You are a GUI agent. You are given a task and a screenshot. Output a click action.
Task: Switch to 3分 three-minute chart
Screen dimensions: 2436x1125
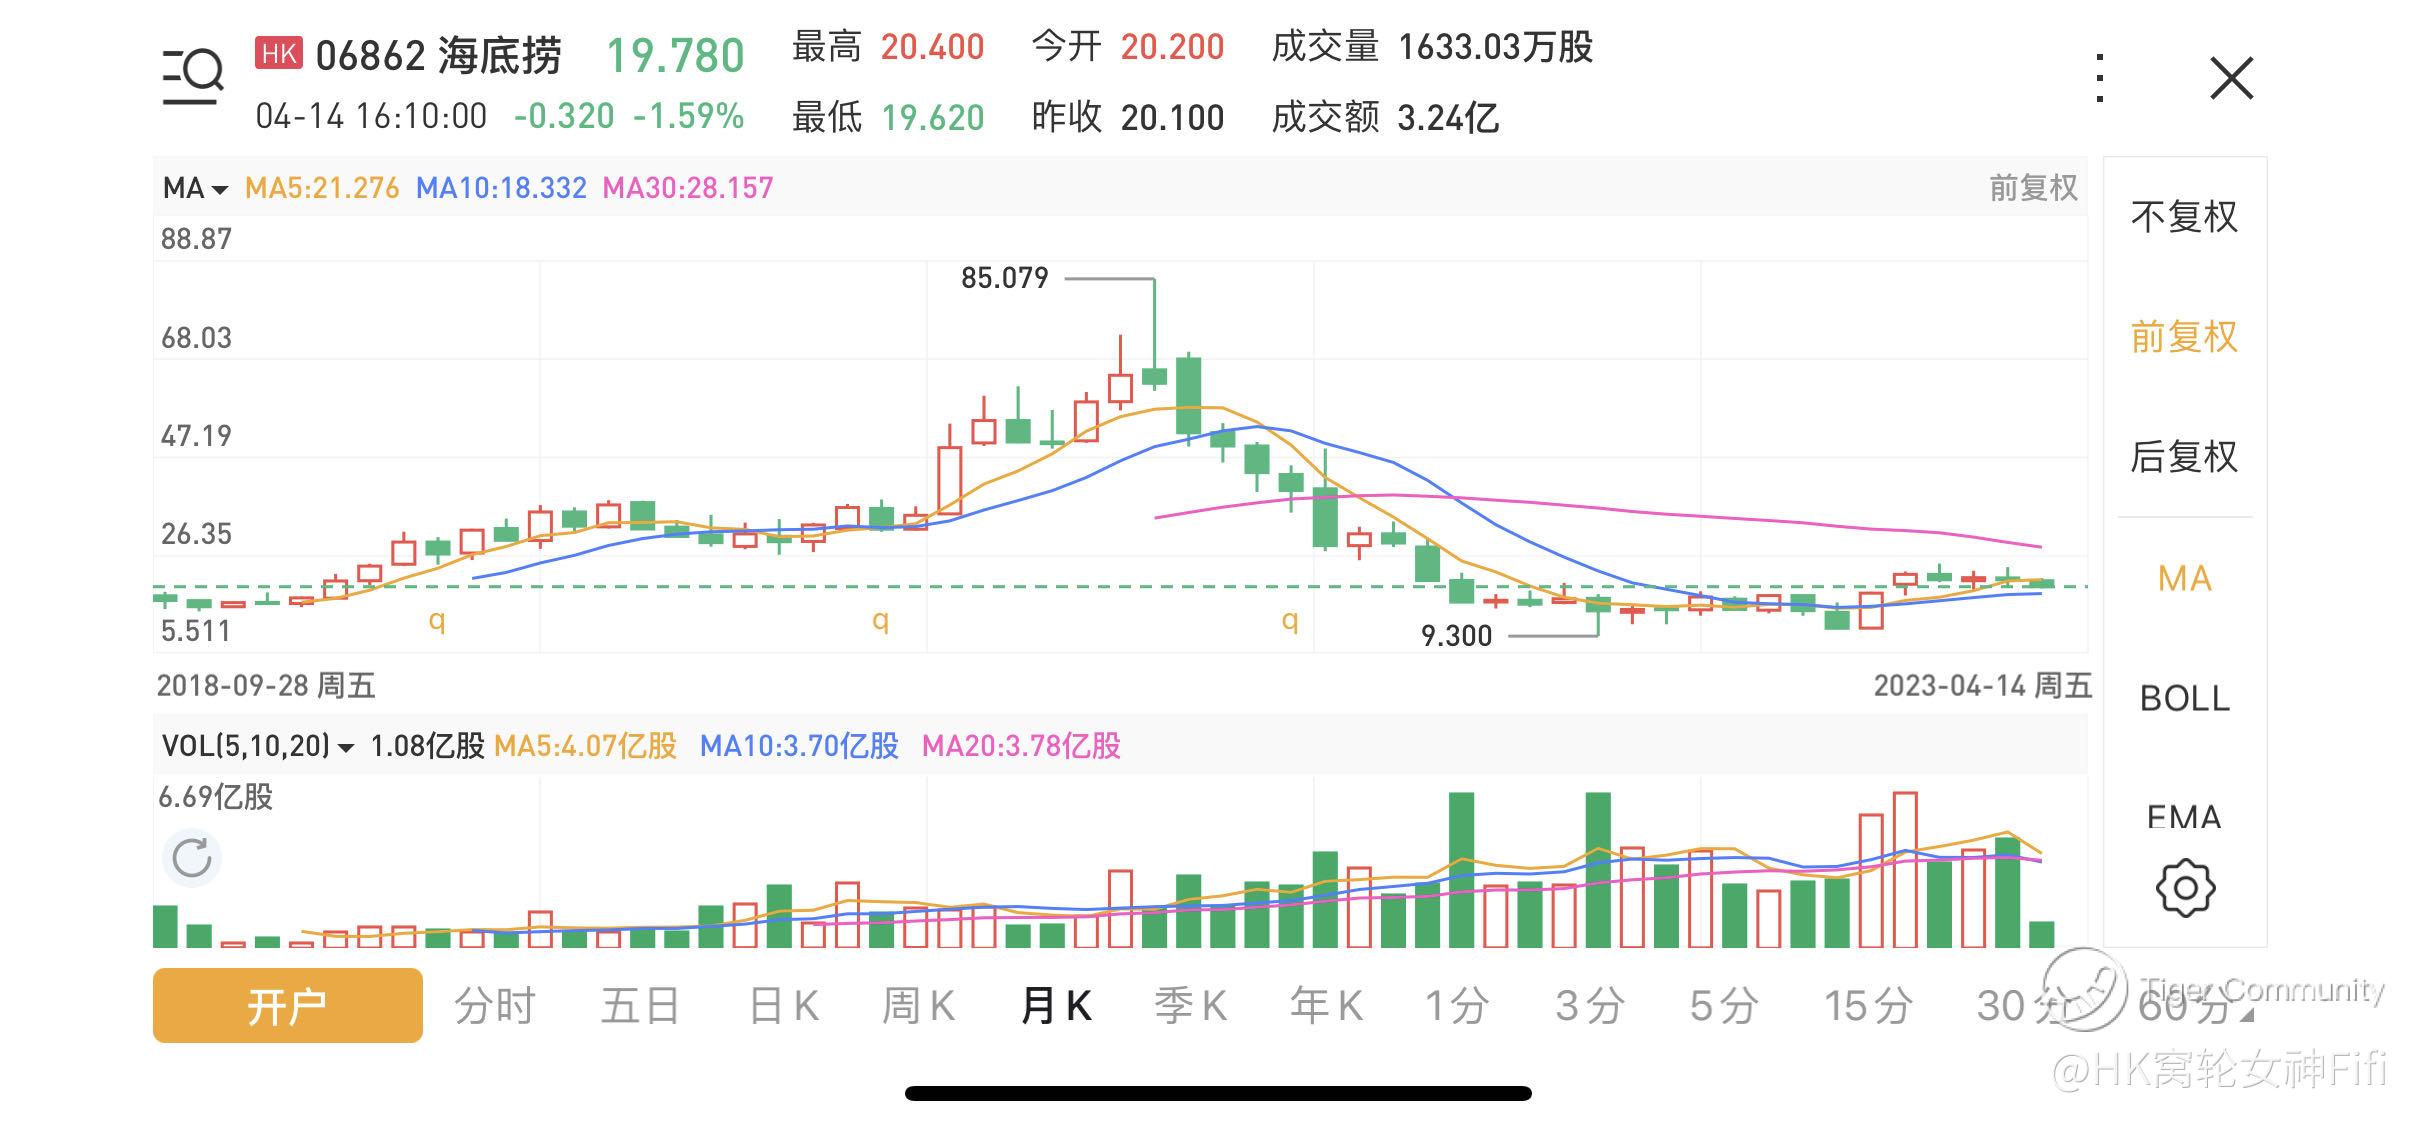1590,1006
